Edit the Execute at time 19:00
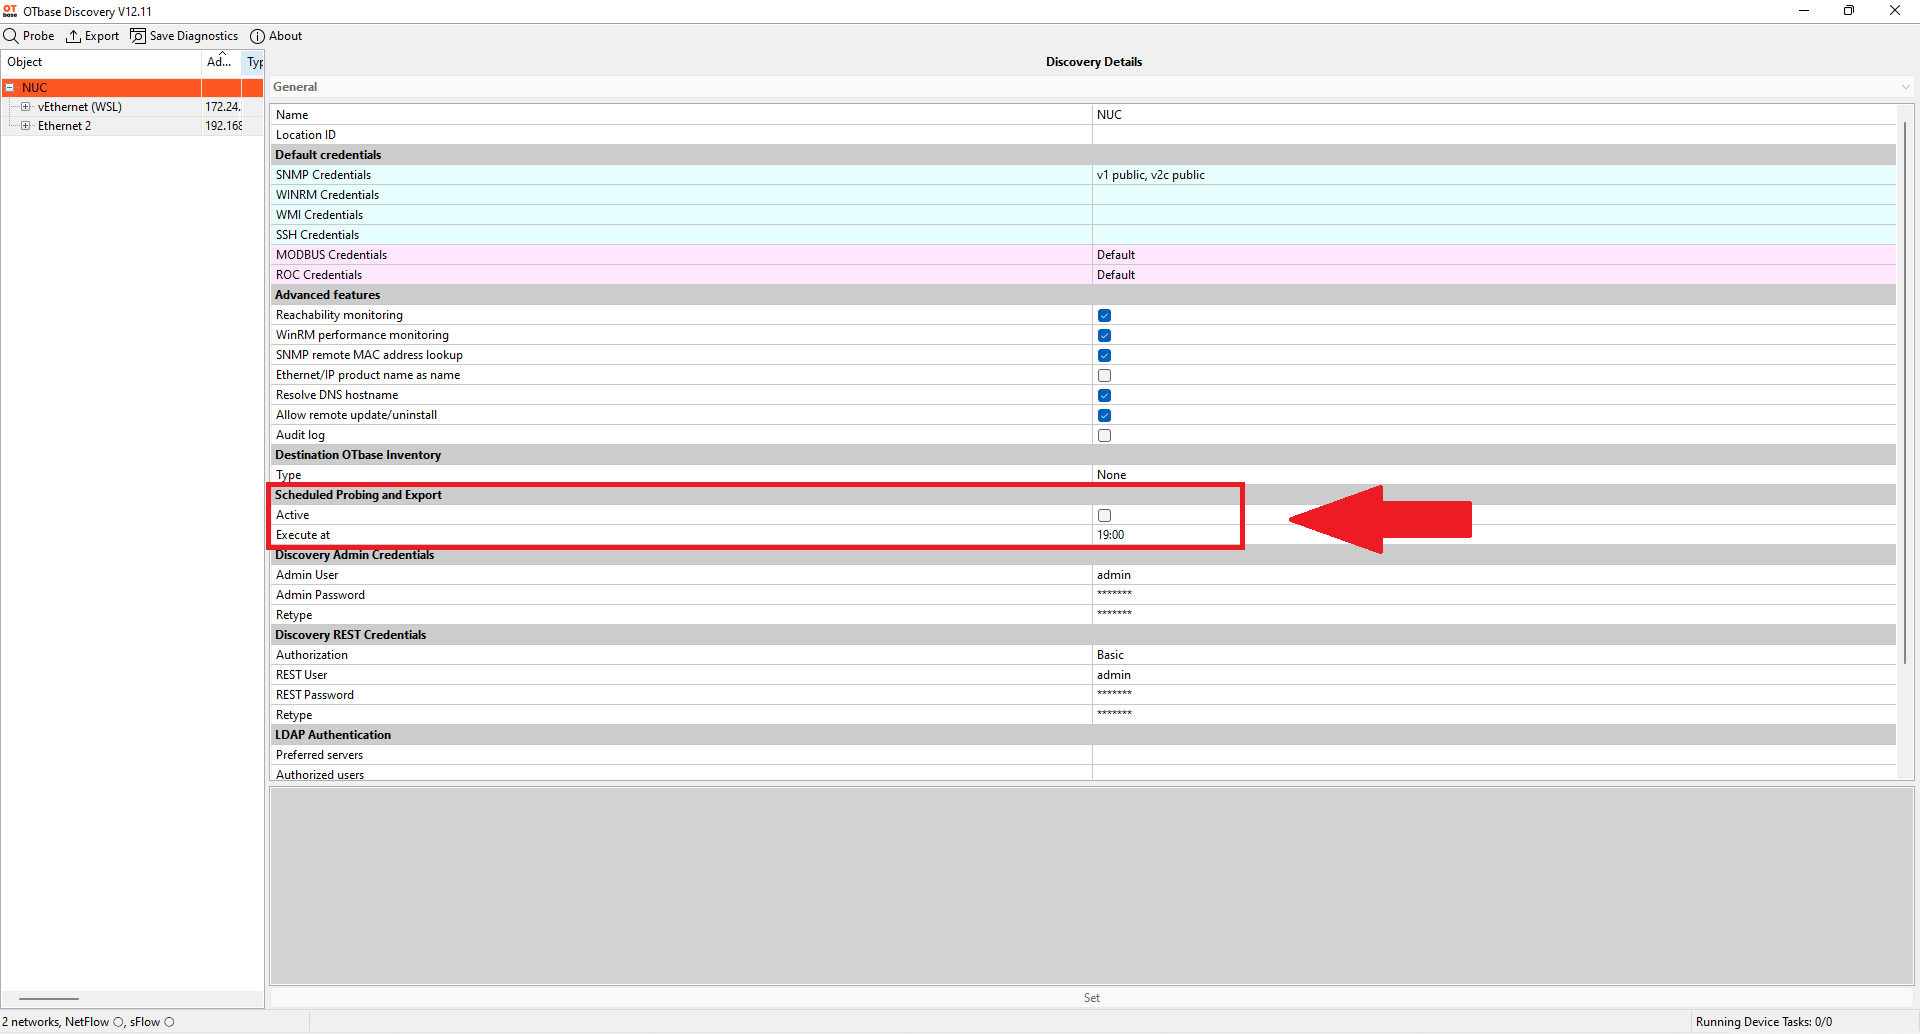The width and height of the screenshot is (1920, 1034). 1494,535
